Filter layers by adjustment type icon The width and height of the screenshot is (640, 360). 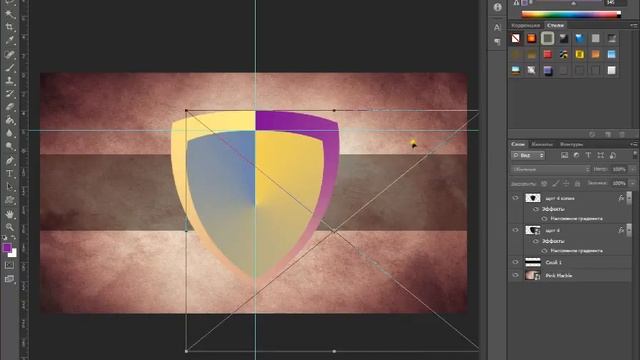(x=576, y=156)
